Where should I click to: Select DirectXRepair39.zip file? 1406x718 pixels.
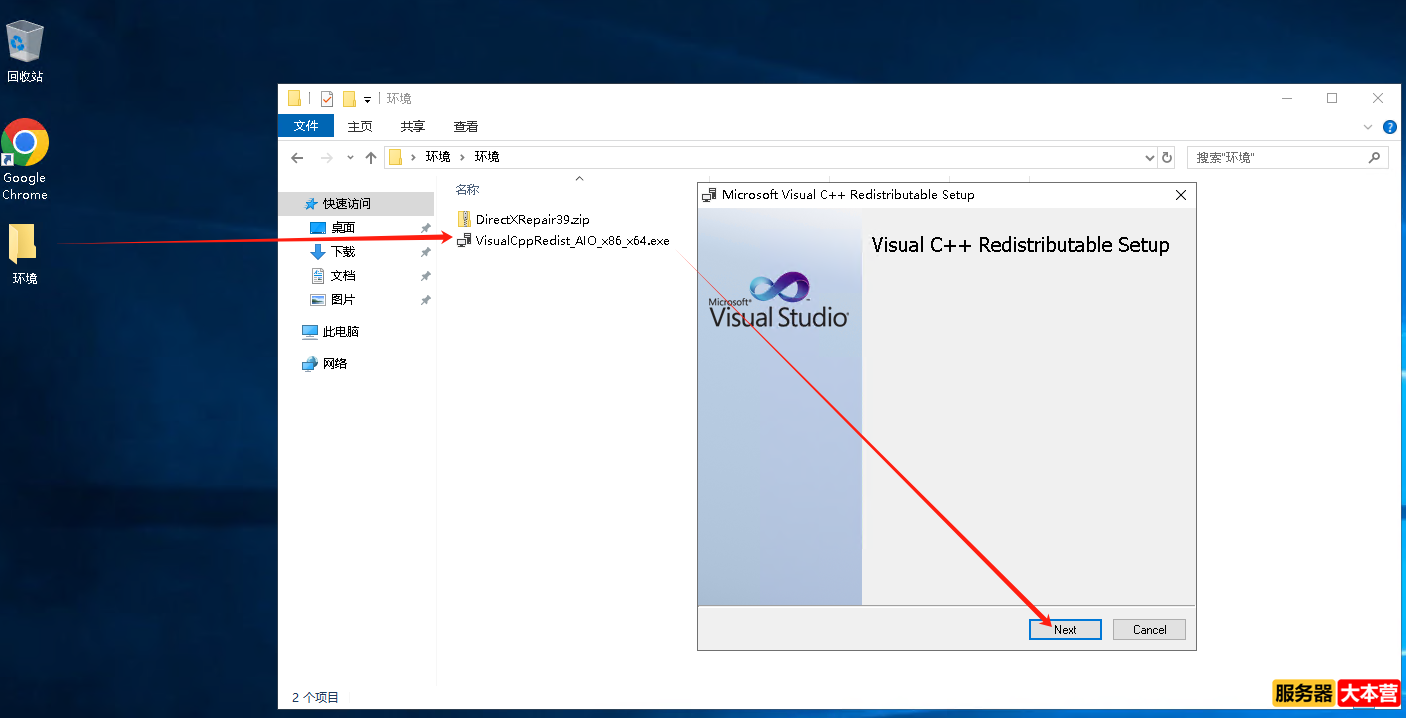point(523,219)
